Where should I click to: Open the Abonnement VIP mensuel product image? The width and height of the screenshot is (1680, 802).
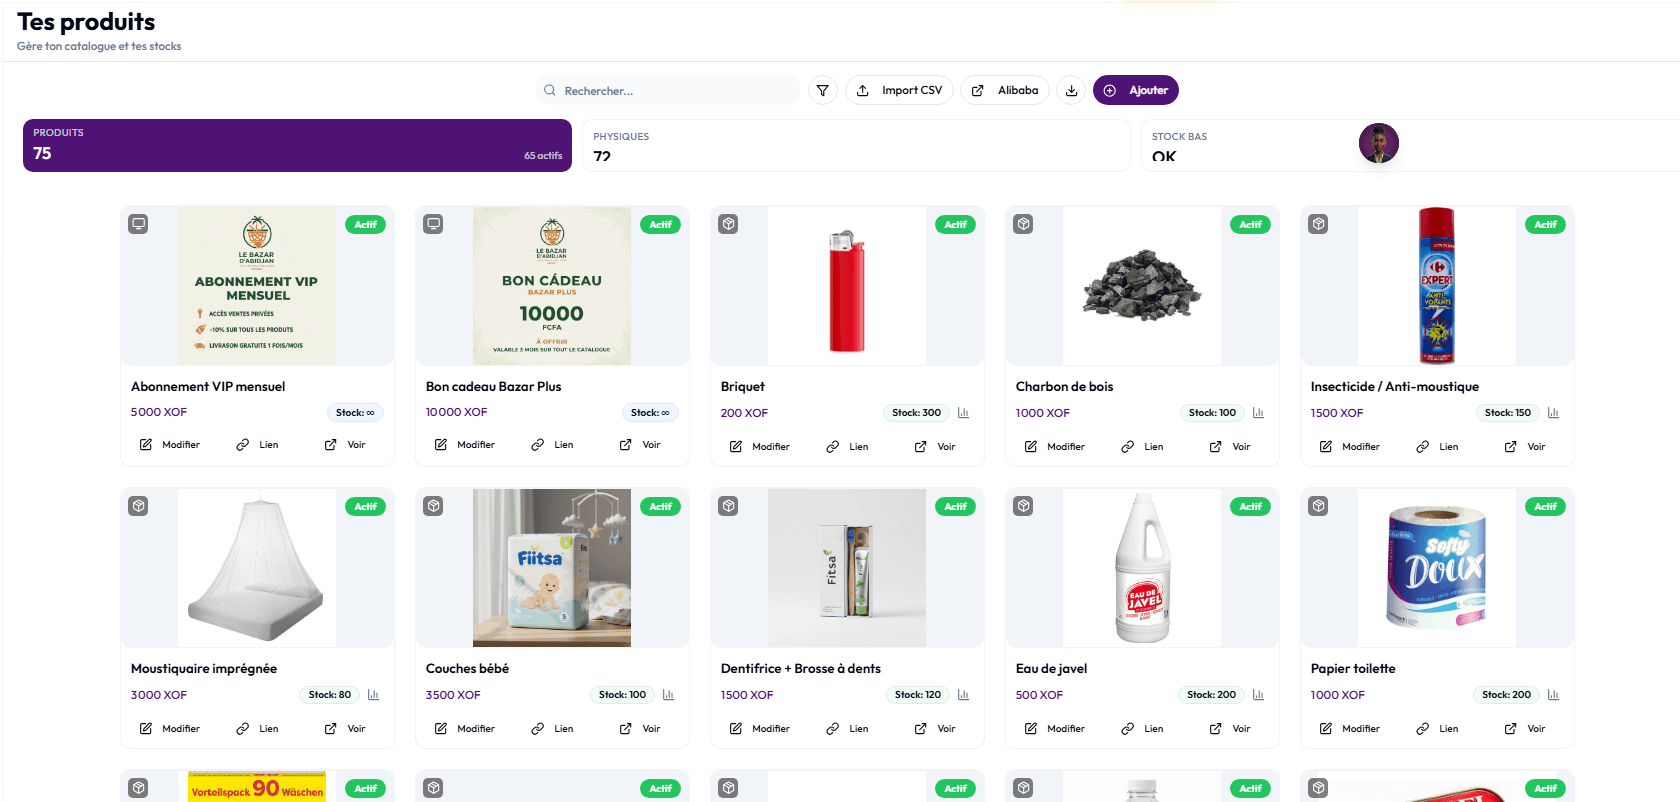tap(257, 286)
